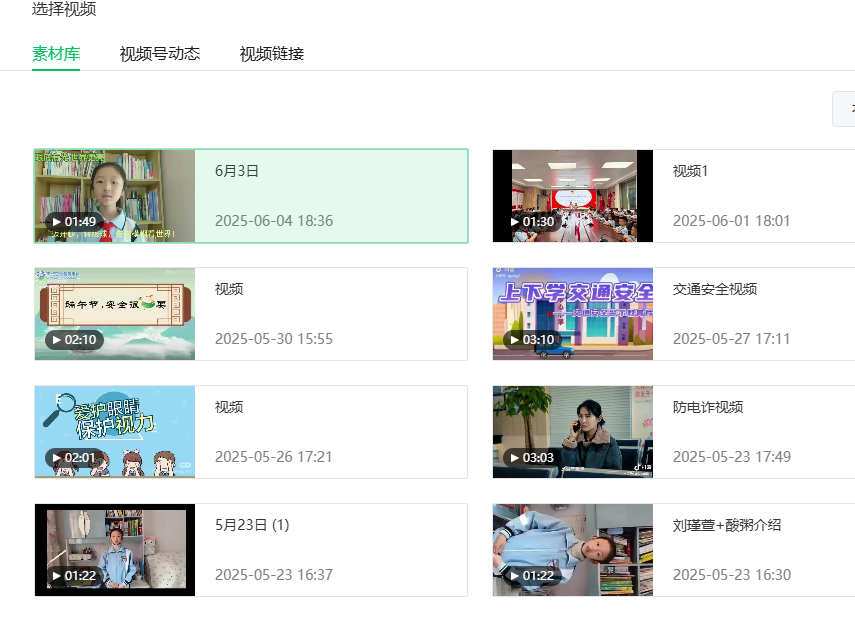Viewport: 855px width, 640px height.
Task: Select the 刘瑾萱+酸粥介绍 video thumbnail
Action: 573,550
